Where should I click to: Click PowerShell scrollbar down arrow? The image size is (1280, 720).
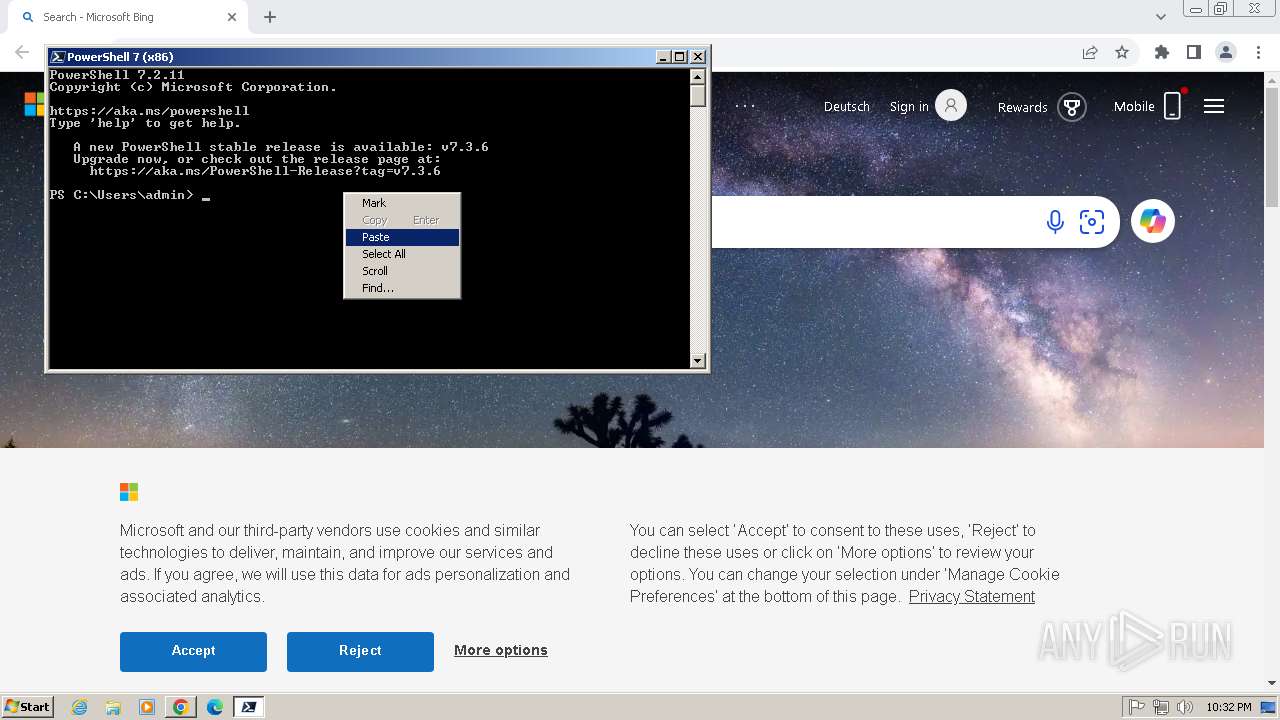698,360
